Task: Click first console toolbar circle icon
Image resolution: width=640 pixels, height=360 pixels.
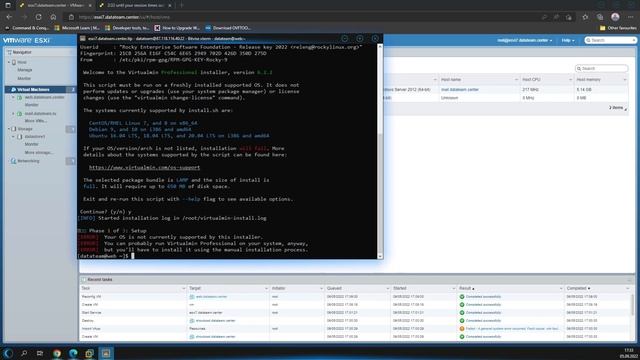Action: (x=345, y=38)
